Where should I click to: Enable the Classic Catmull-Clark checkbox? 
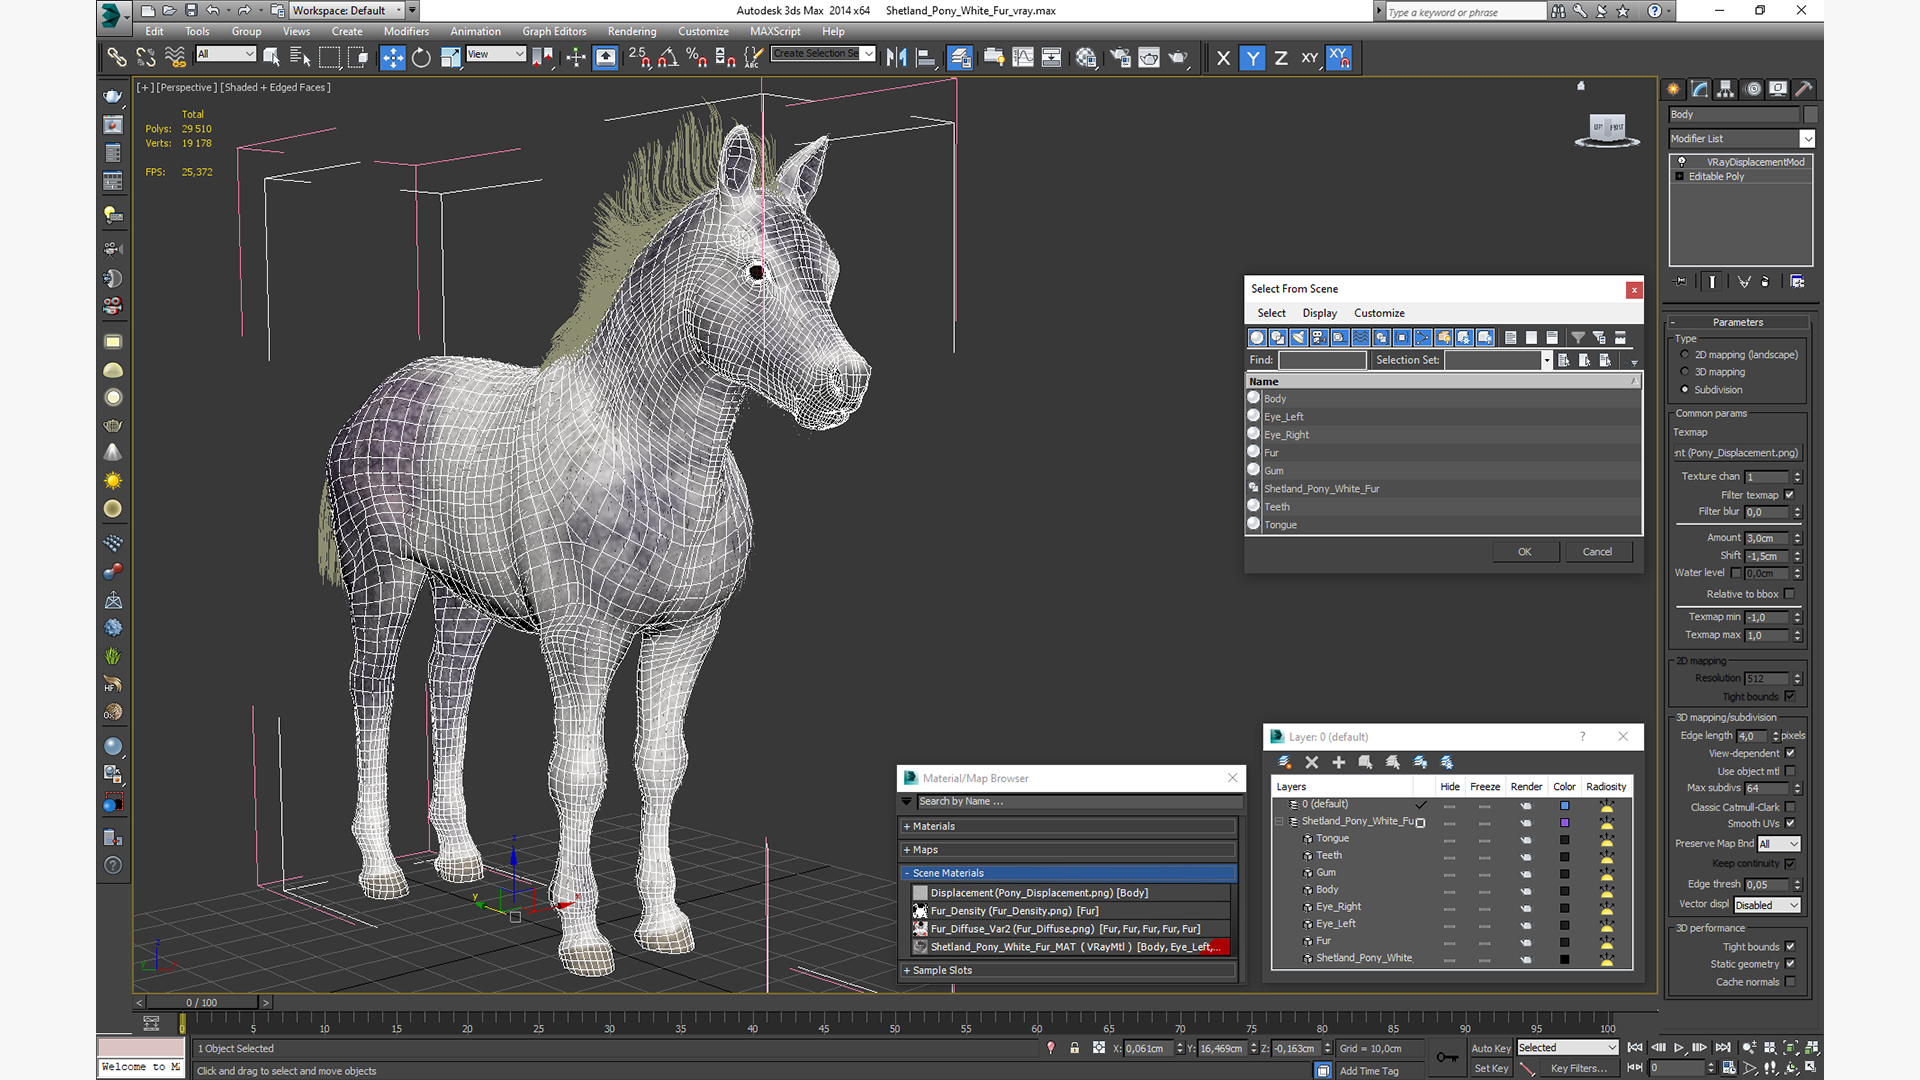1790,807
